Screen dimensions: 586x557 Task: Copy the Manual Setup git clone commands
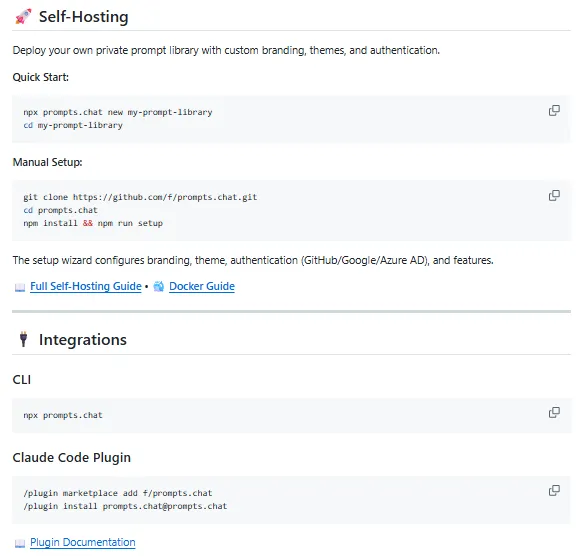click(554, 196)
